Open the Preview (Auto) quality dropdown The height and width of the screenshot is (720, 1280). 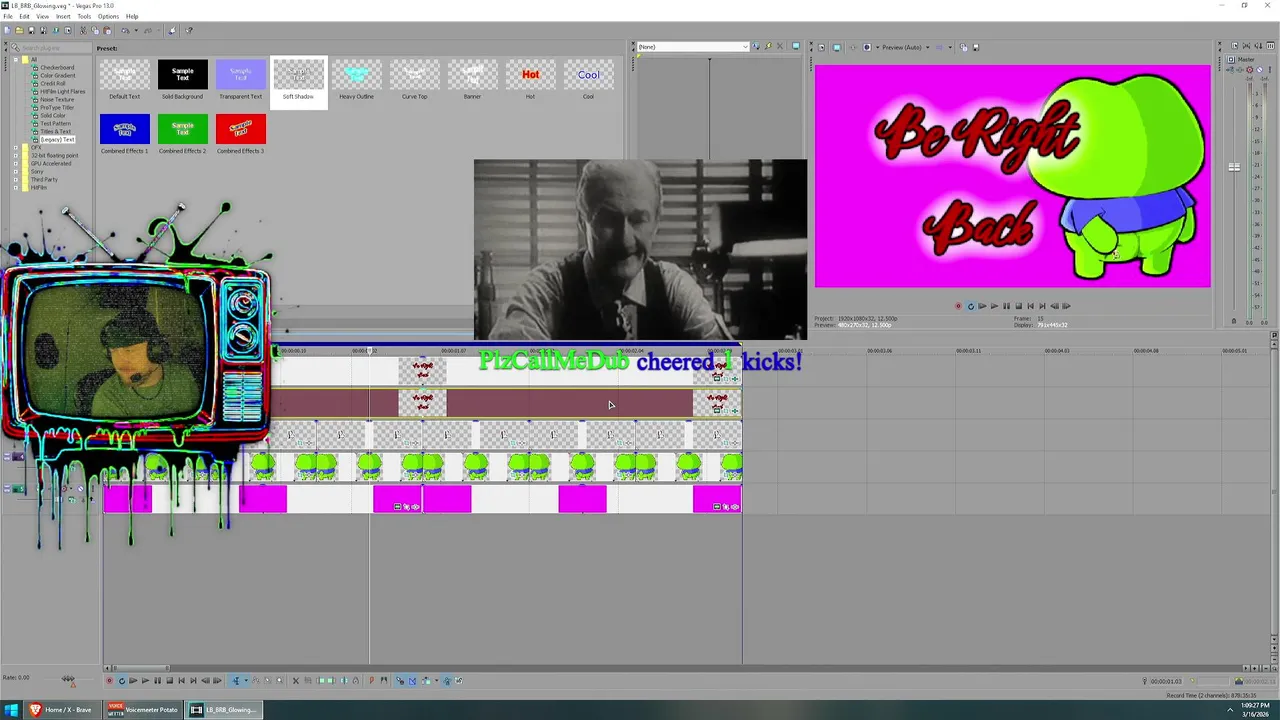pos(906,47)
